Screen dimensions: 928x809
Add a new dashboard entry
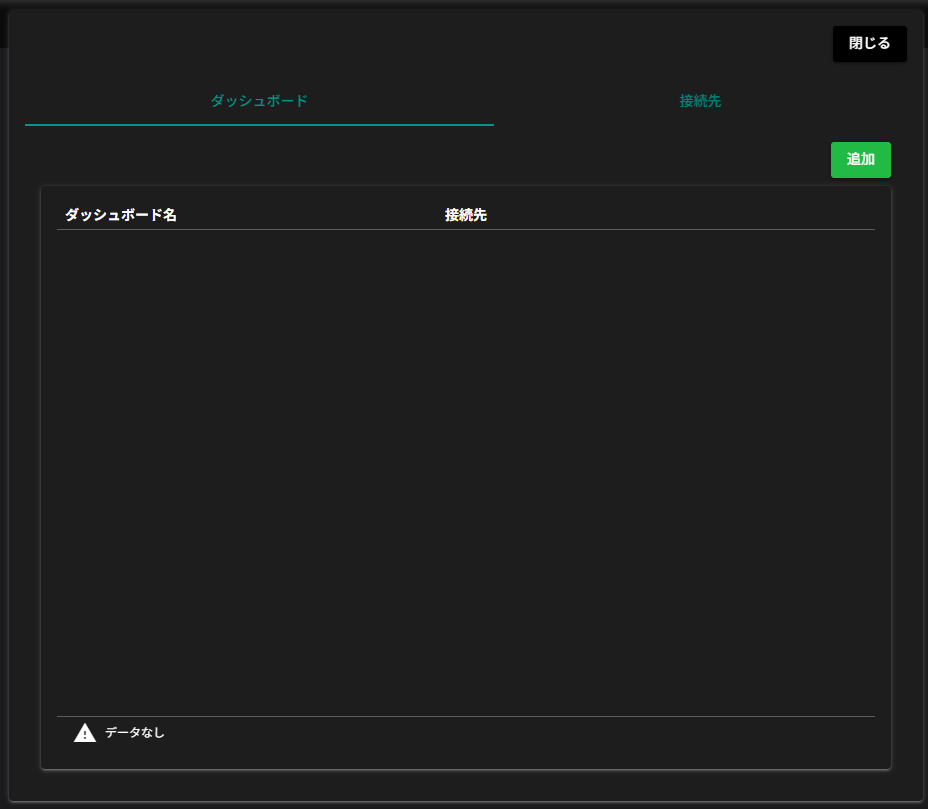point(860,160)
